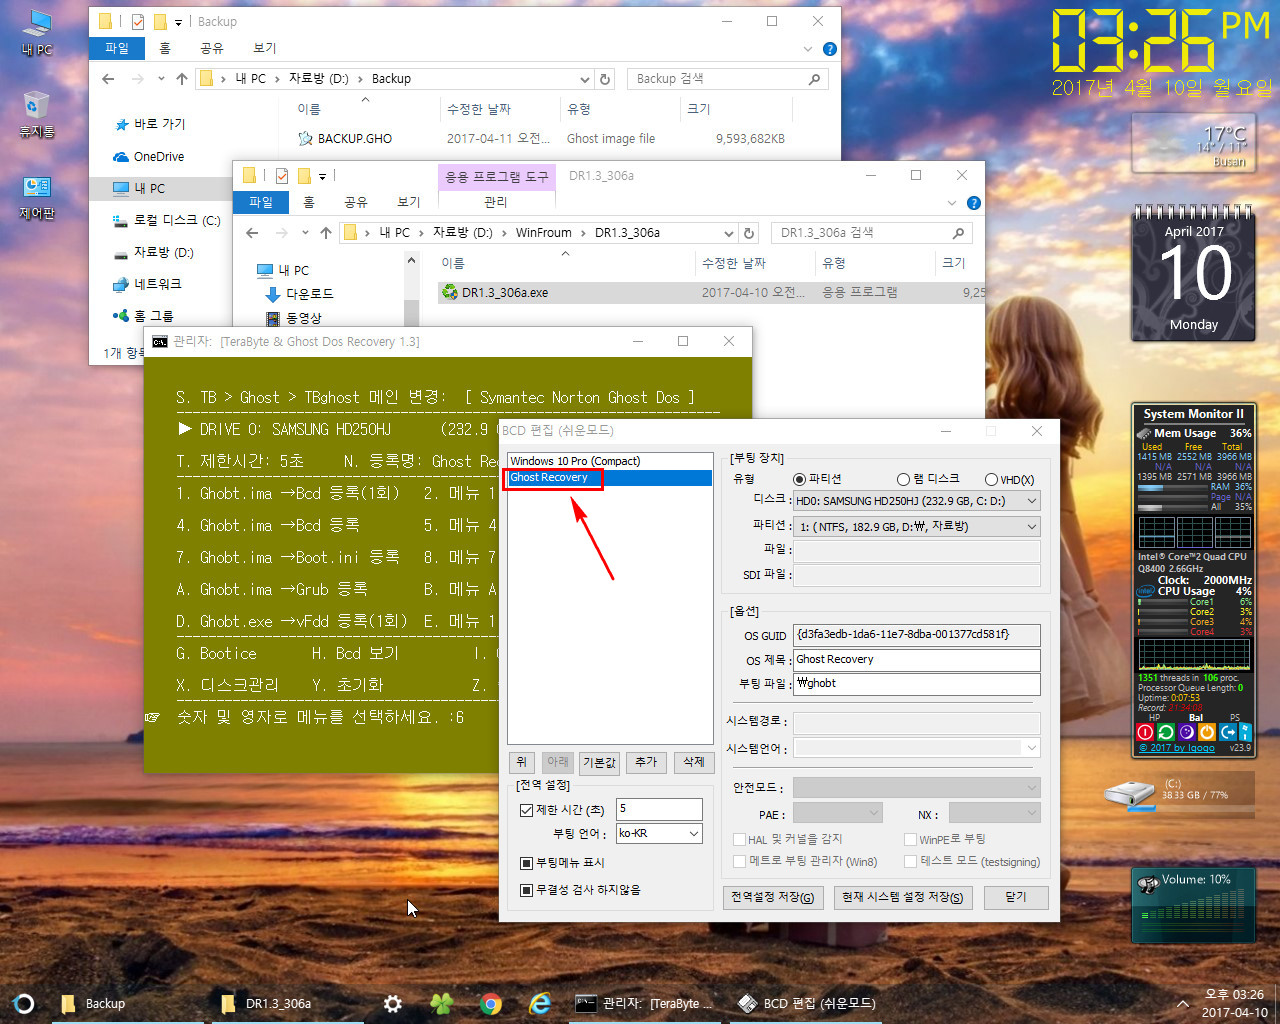Open the 공유 tab in the Backup window
The width and height of the screenshot is (1280, 1024).
tap(212, 48)
